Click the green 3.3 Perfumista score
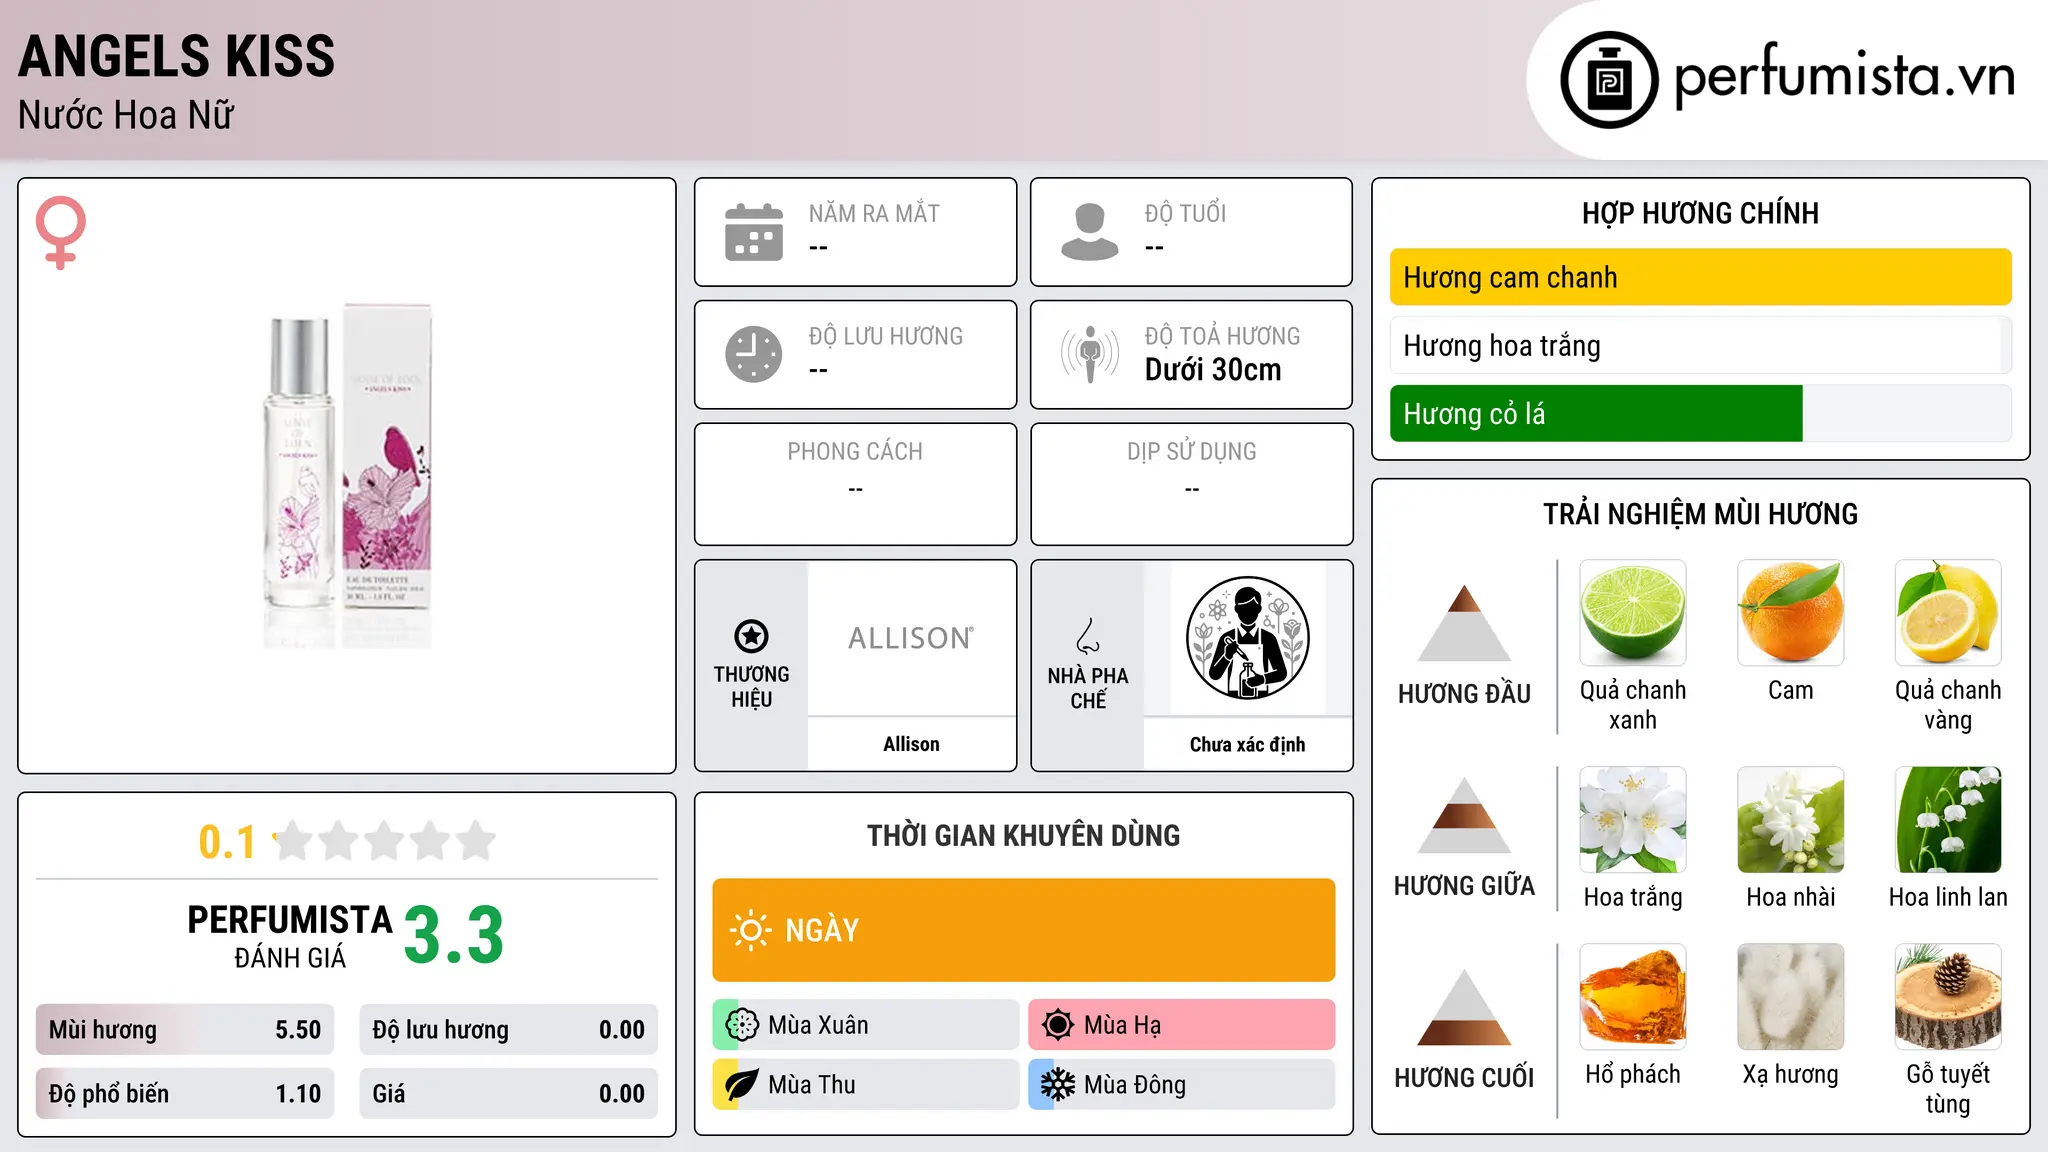This screenshot has width=2048, height=1152. 454,936
